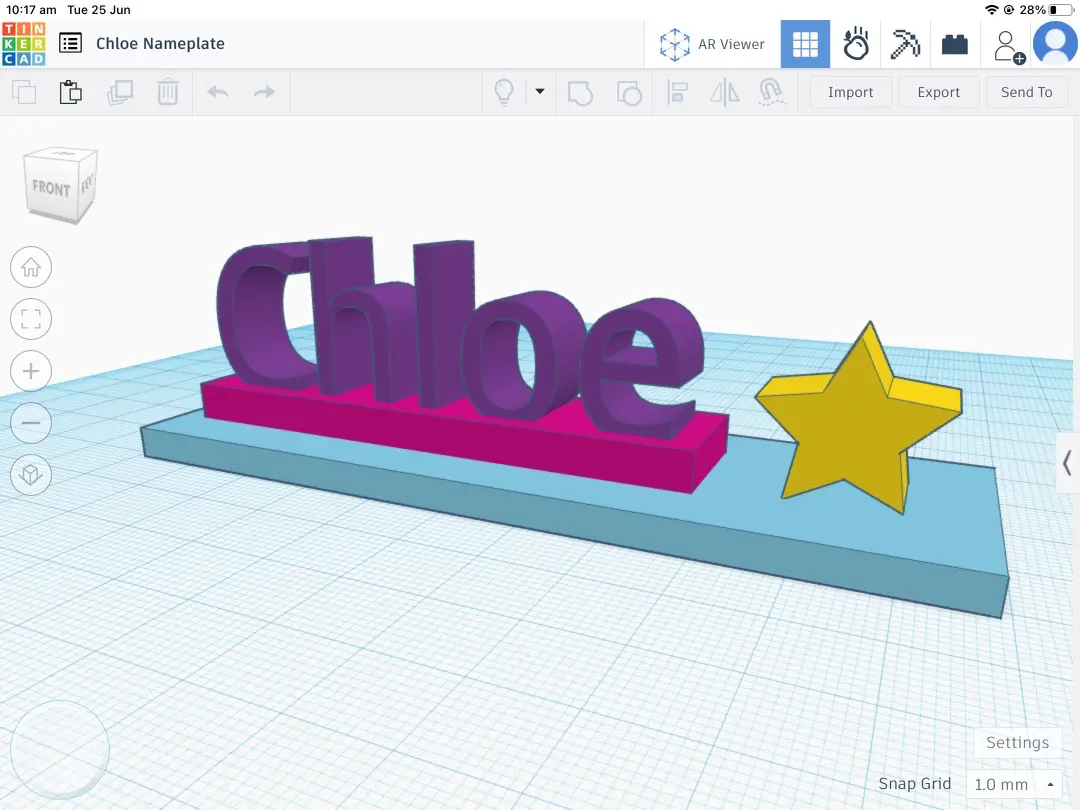
Task: Zoom in with the plus button
Action: pos(31,371)
